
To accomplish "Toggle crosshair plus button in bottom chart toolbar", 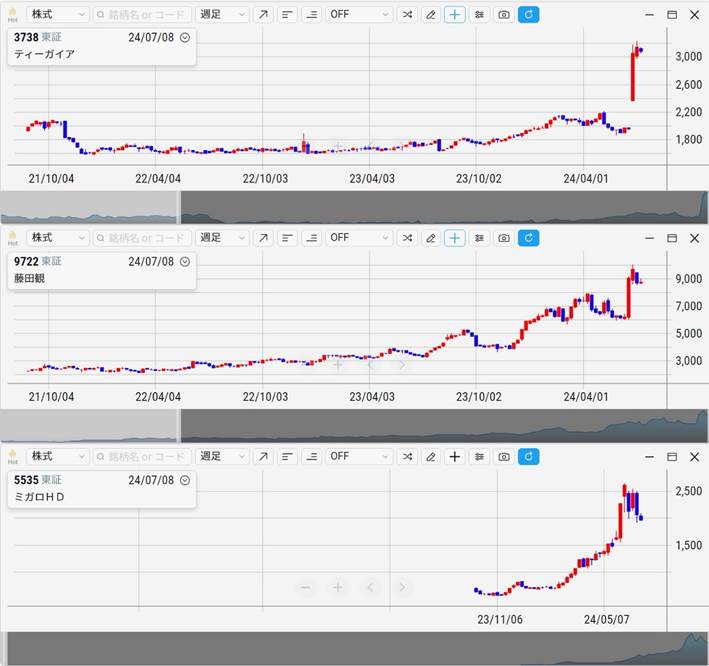I will [455, 456].
